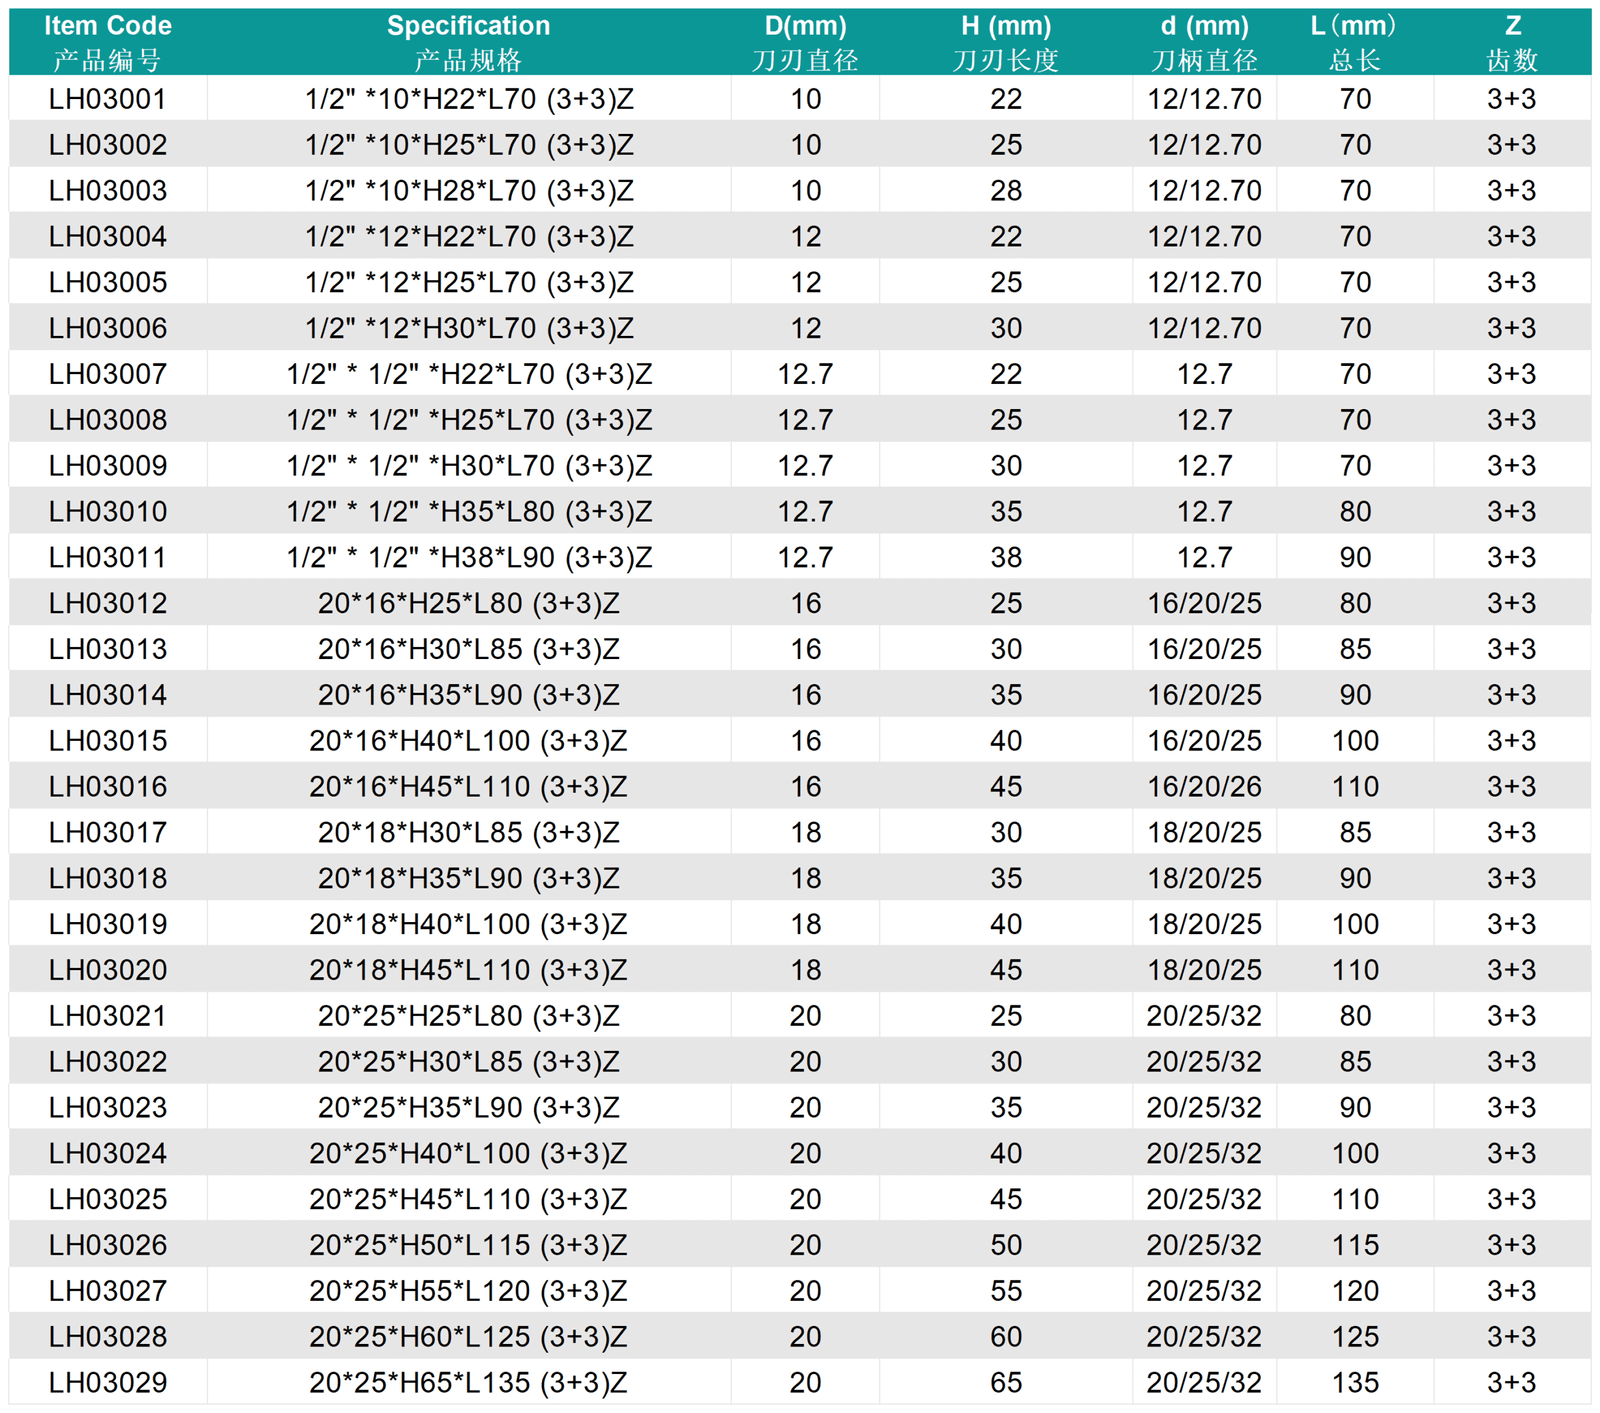Click the Item Code column header
Image resolution: width=1600 pixels, height=1413 pixels.
[x=108, y=42]
